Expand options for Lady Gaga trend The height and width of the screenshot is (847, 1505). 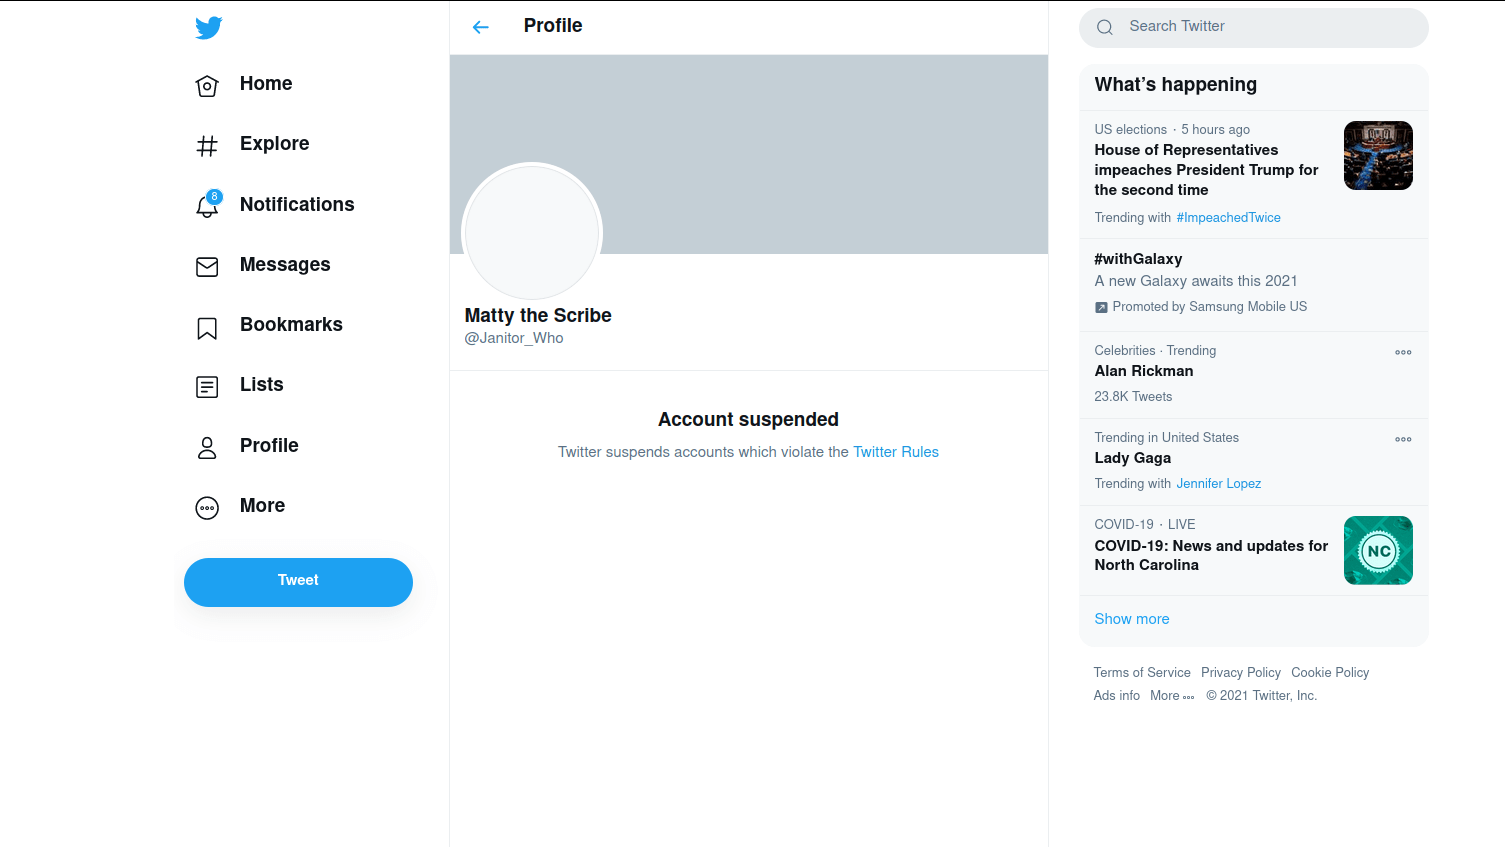point(1403,439)
